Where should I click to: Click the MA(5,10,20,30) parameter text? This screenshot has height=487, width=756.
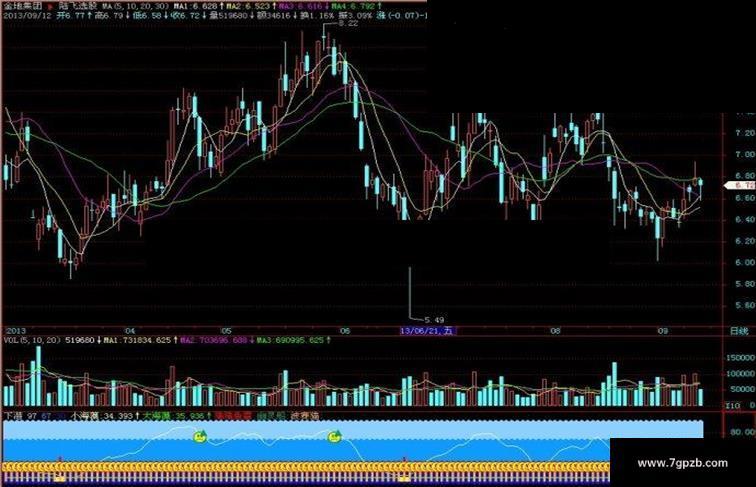[135, 7]
